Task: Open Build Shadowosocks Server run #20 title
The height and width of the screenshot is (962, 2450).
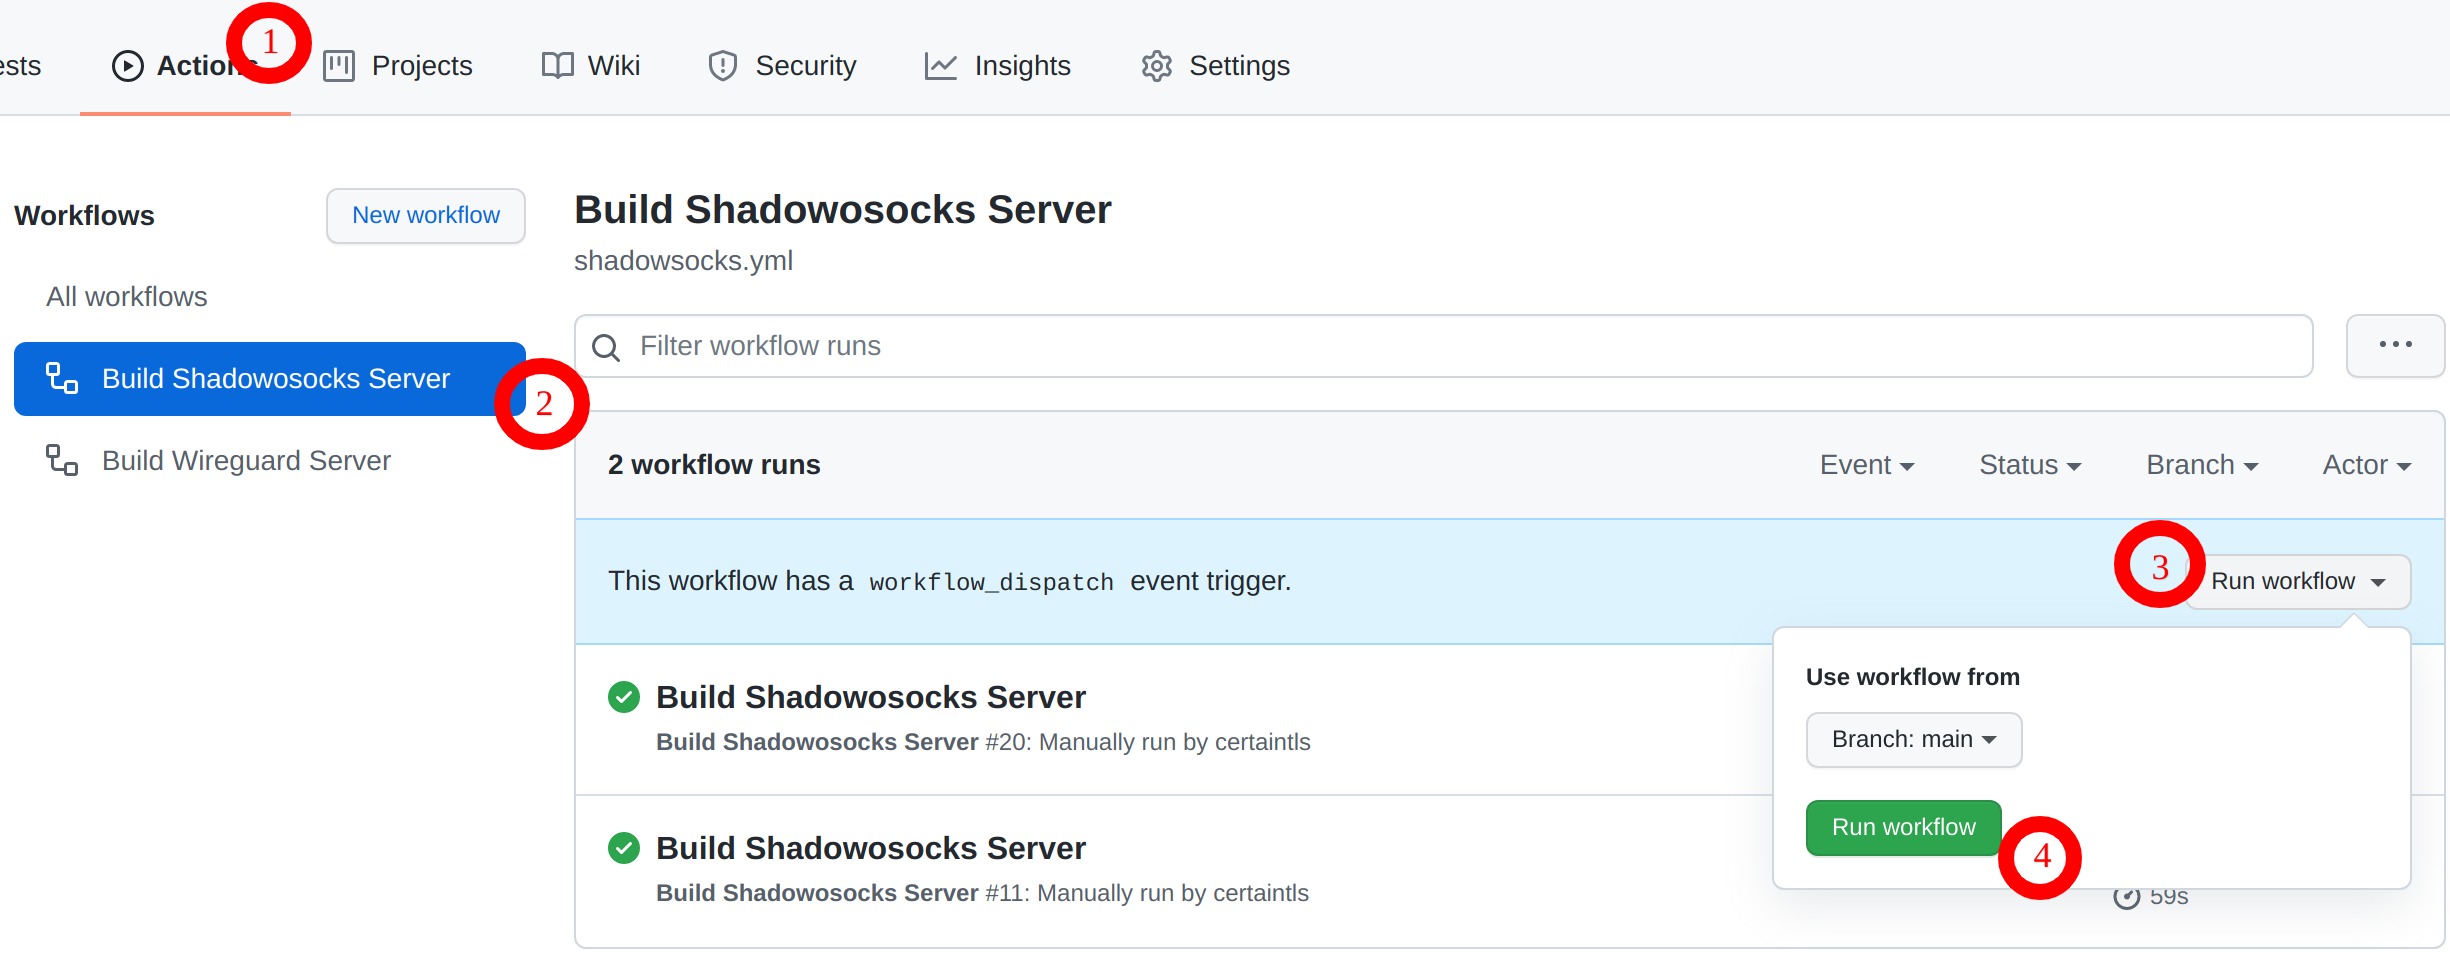Action: [871, 697]
